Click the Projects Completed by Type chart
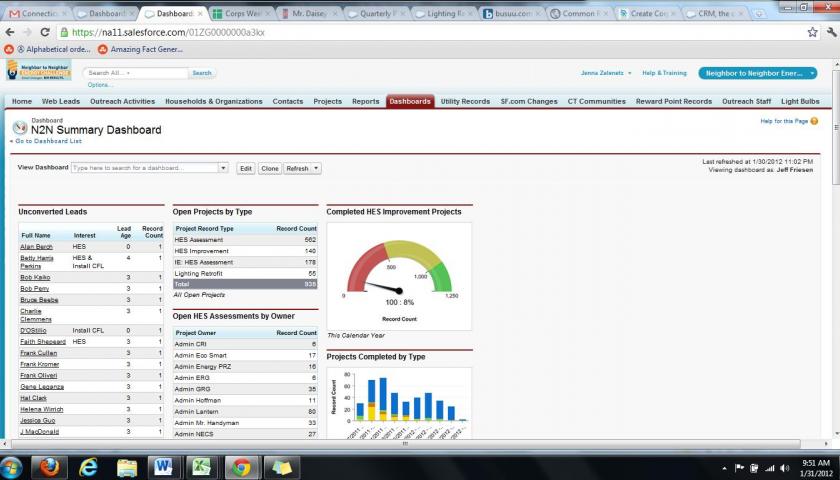Screen dimensions: 840x480 pos(399,403)
